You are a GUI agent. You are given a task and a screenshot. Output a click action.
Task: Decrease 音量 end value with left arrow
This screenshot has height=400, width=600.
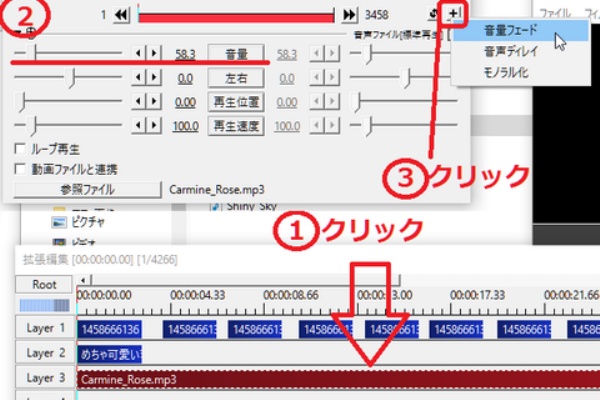click(317, 53)
